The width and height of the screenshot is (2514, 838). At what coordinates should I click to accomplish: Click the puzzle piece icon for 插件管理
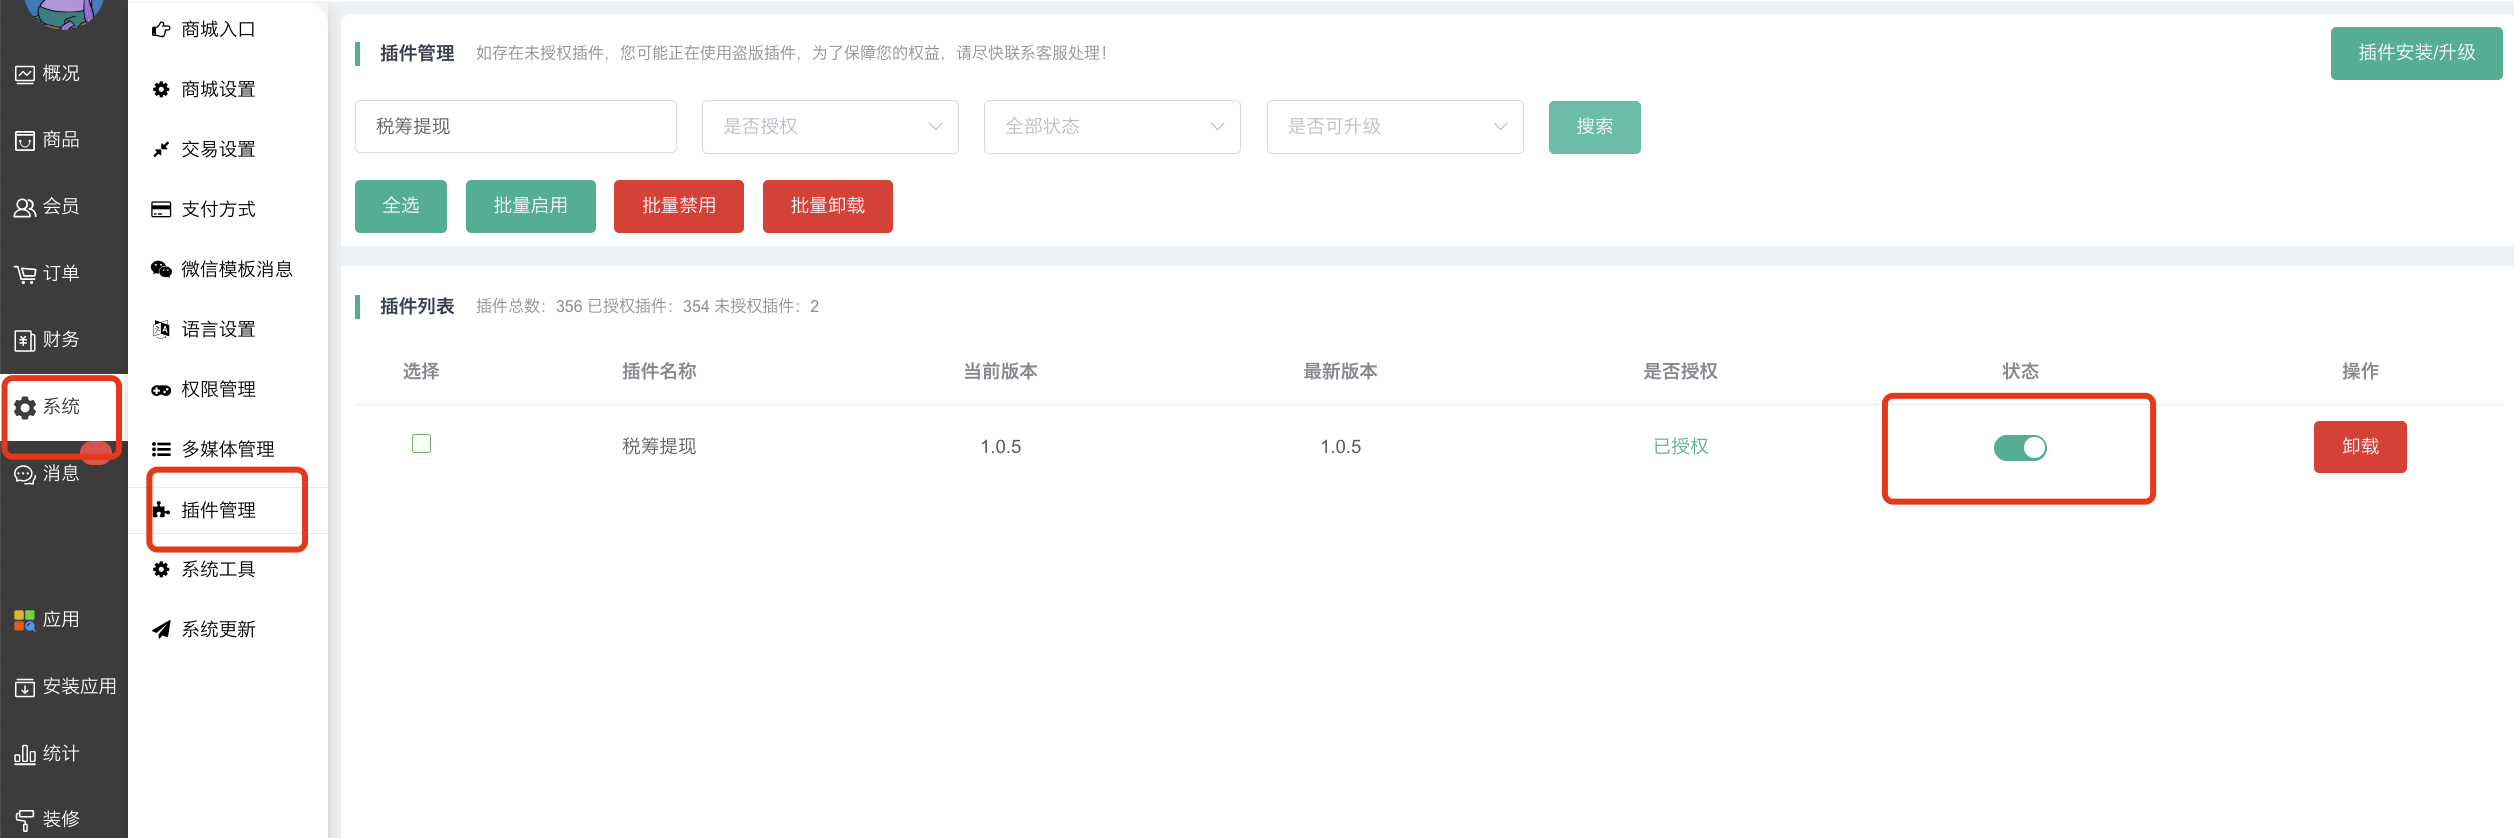(161, 510)
